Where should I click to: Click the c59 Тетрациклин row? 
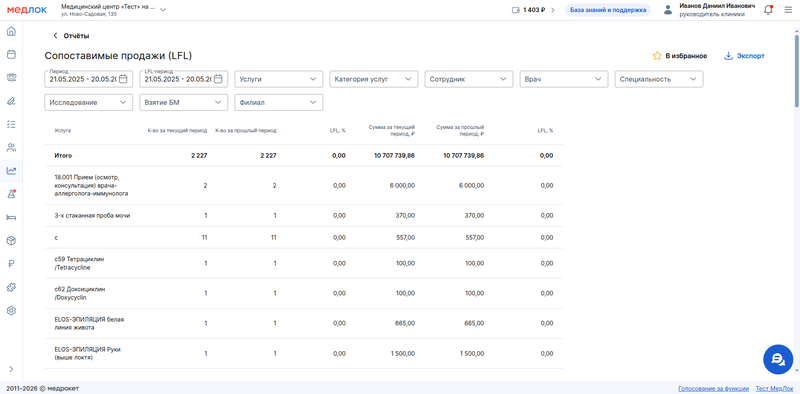pos(304,263)
